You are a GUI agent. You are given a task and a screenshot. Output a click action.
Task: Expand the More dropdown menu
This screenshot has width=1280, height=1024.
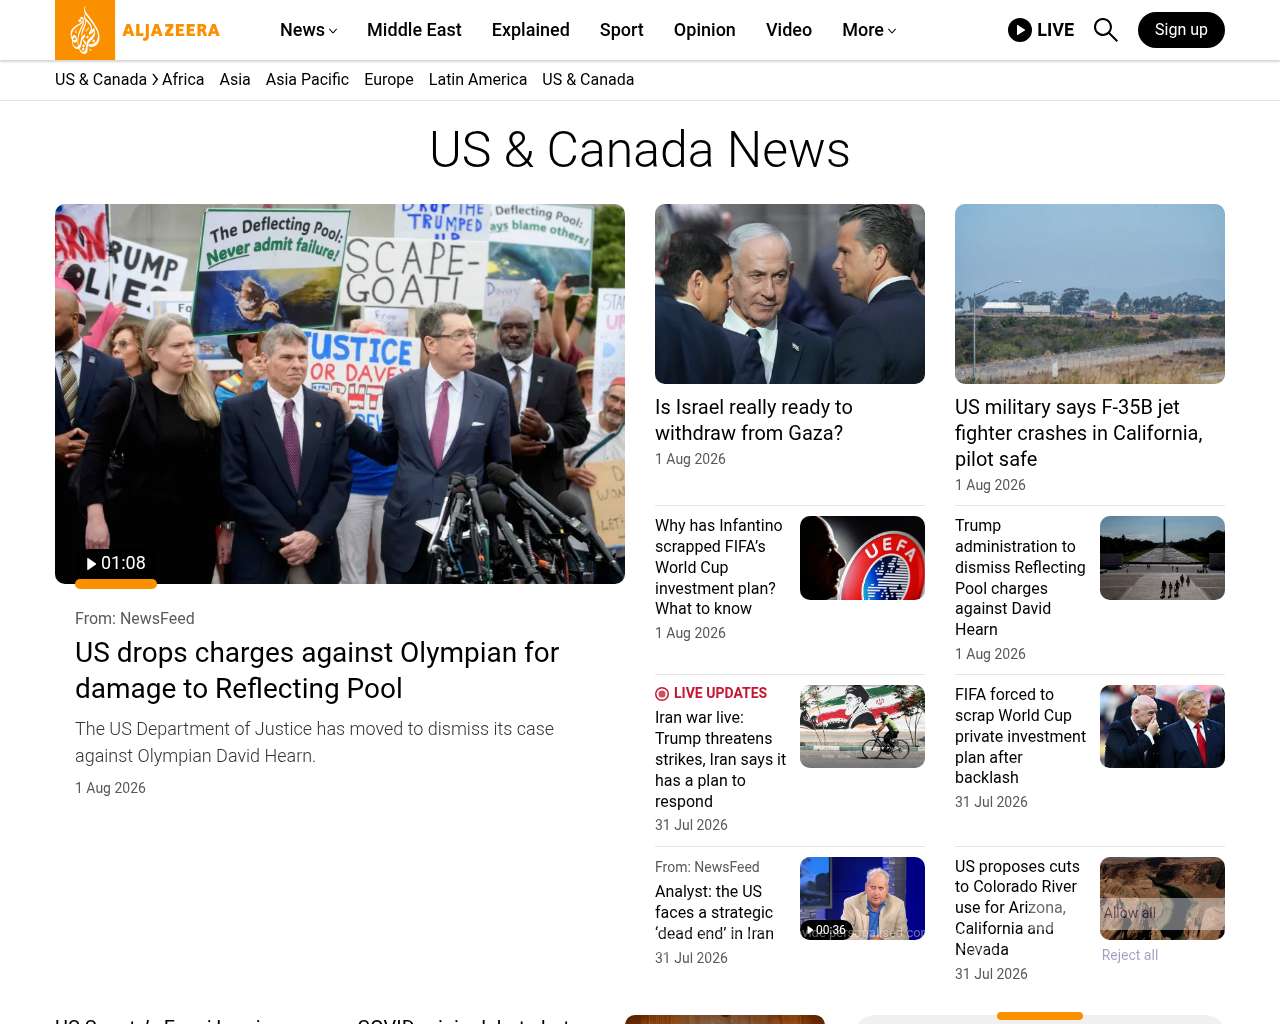pos(869,30)
